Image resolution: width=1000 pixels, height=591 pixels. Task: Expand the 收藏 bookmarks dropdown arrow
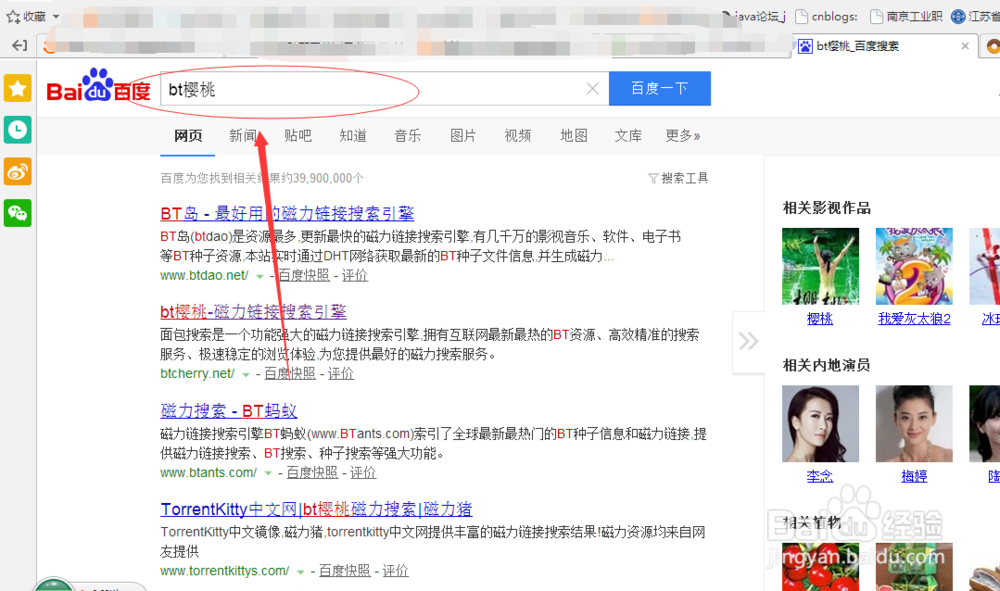pos(56,17)
